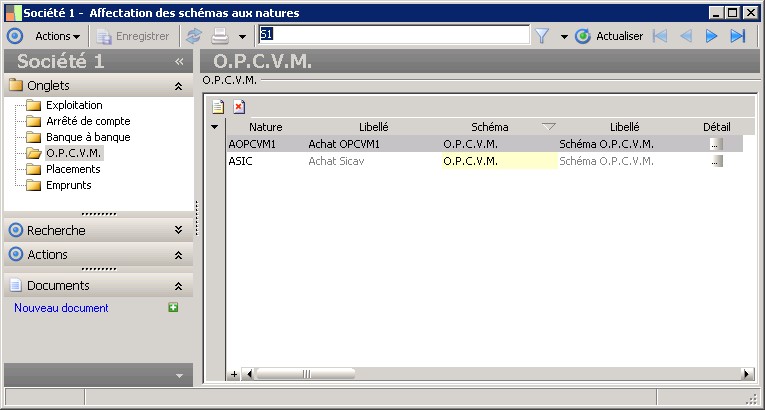Open detail button for AOPCVM1 row
This screenshot has width=765, height=410.
717,144
